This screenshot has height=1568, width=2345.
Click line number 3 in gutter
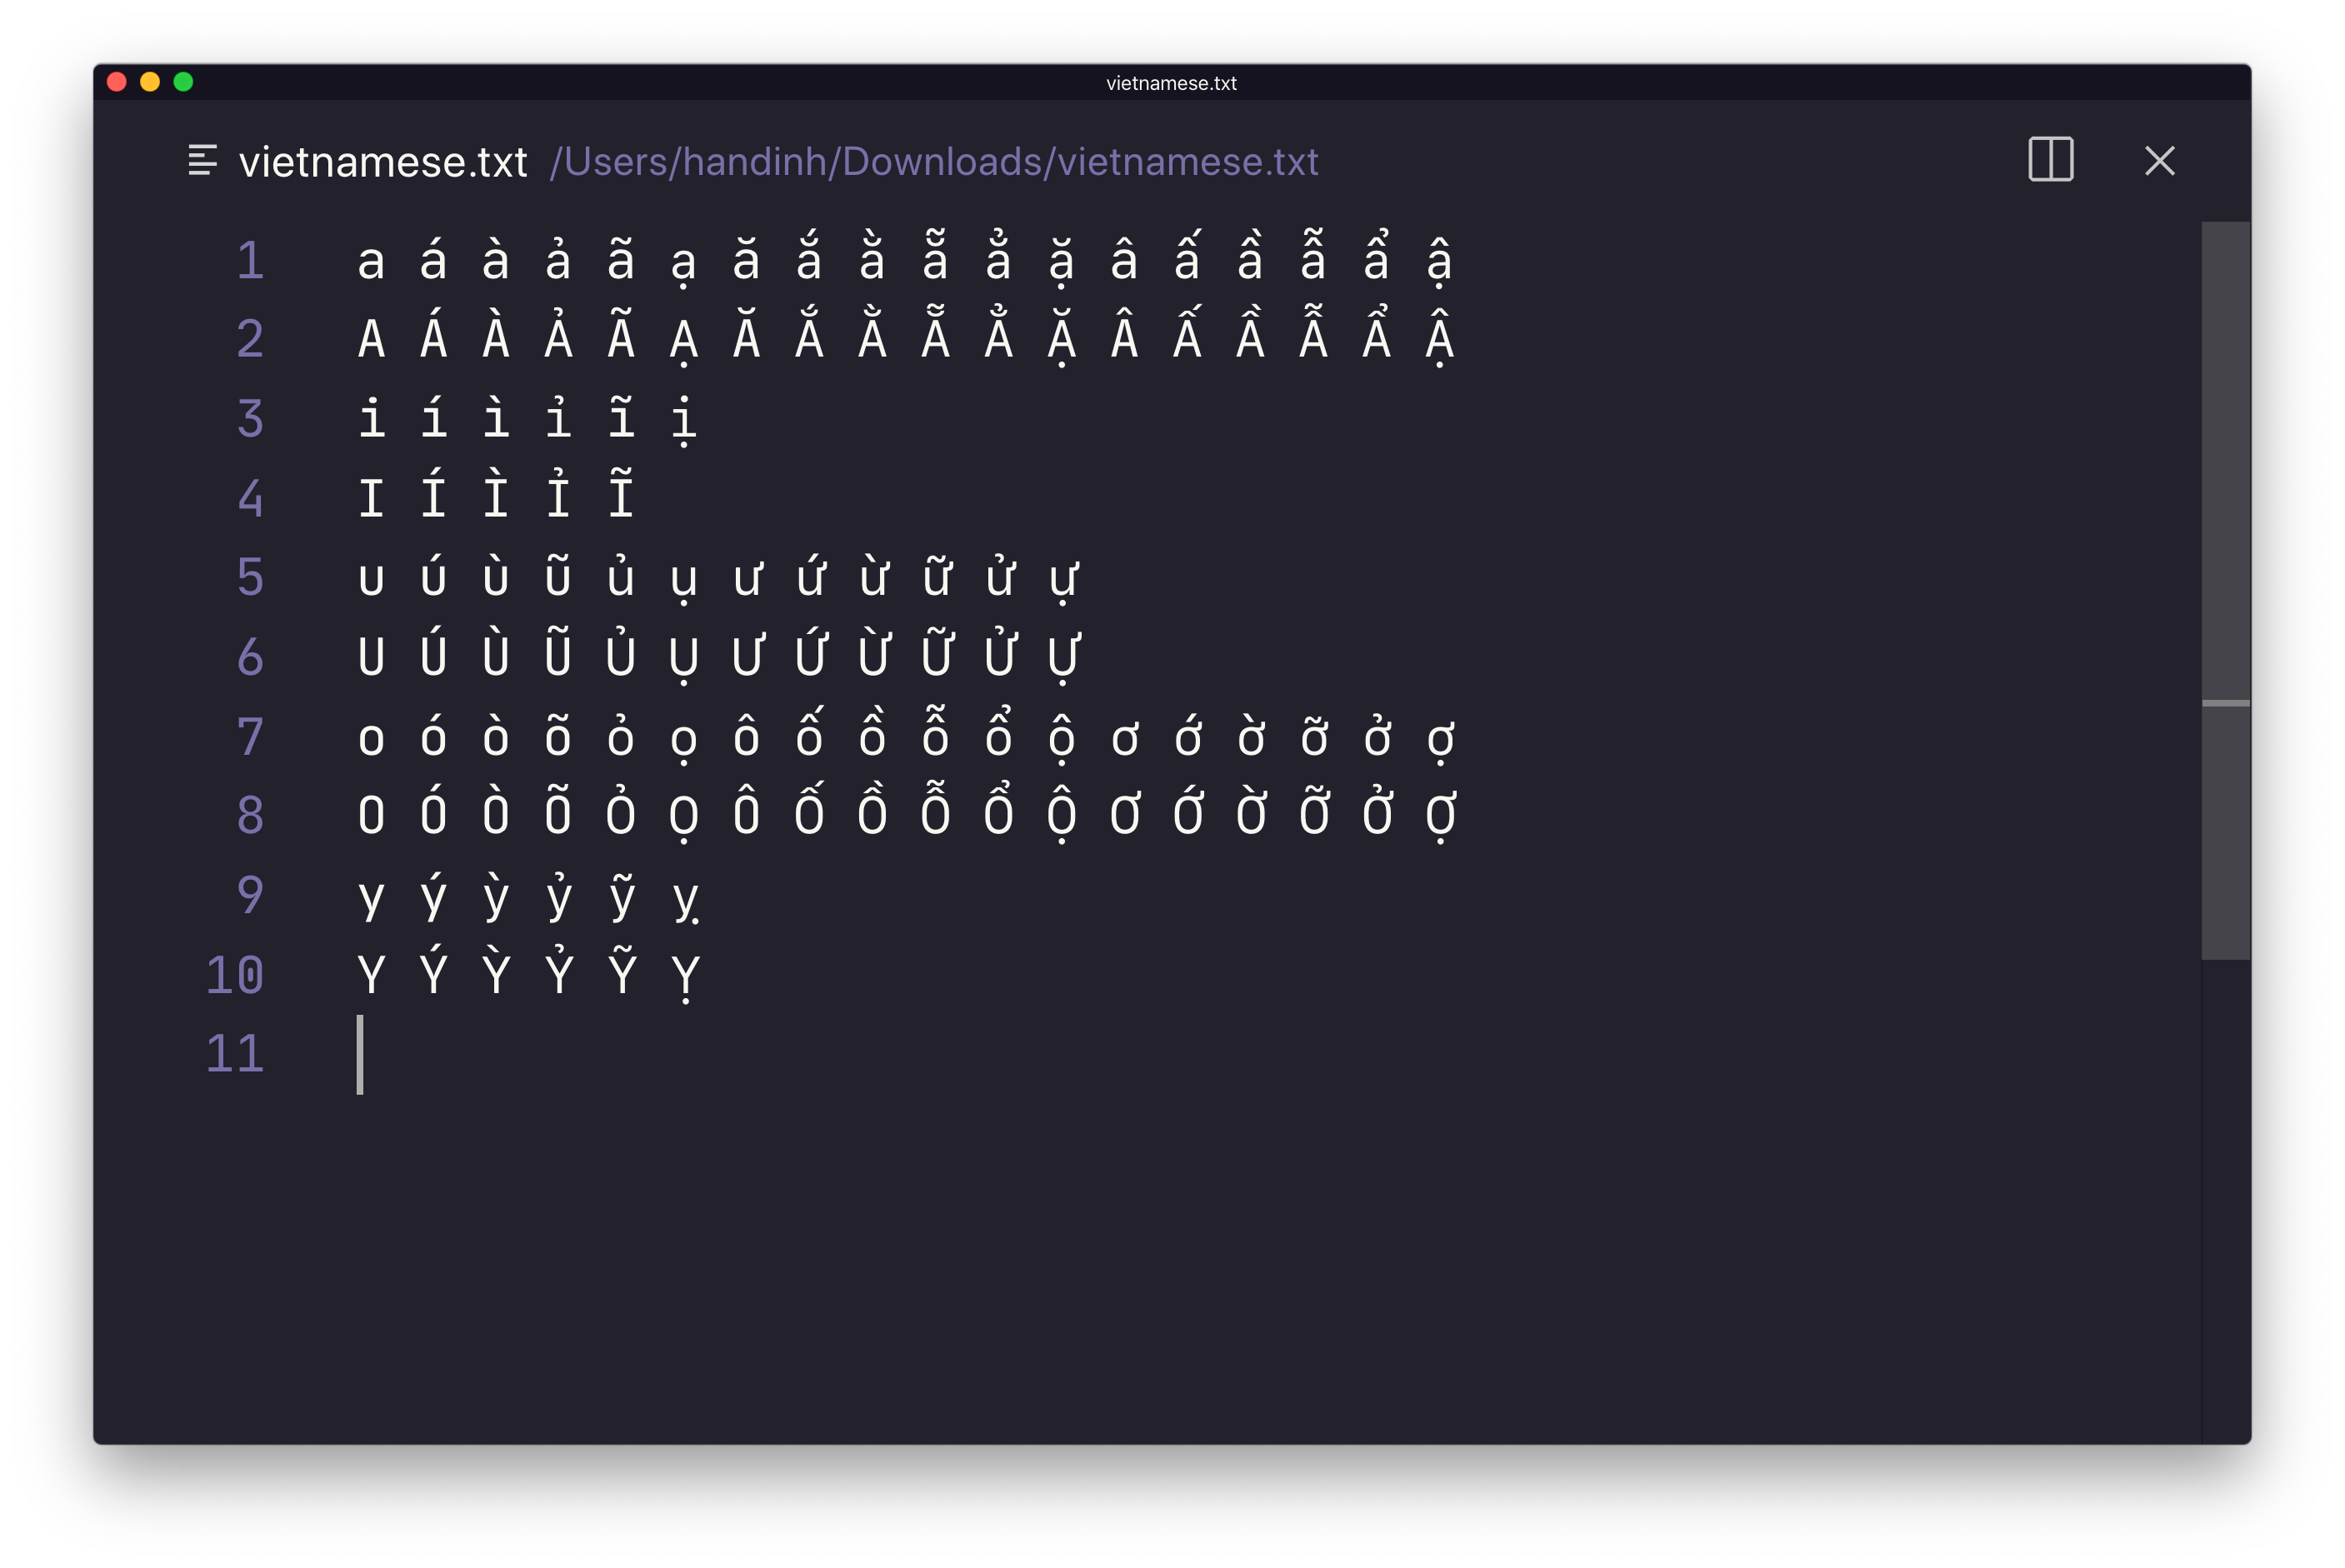[x=250, y=418]
